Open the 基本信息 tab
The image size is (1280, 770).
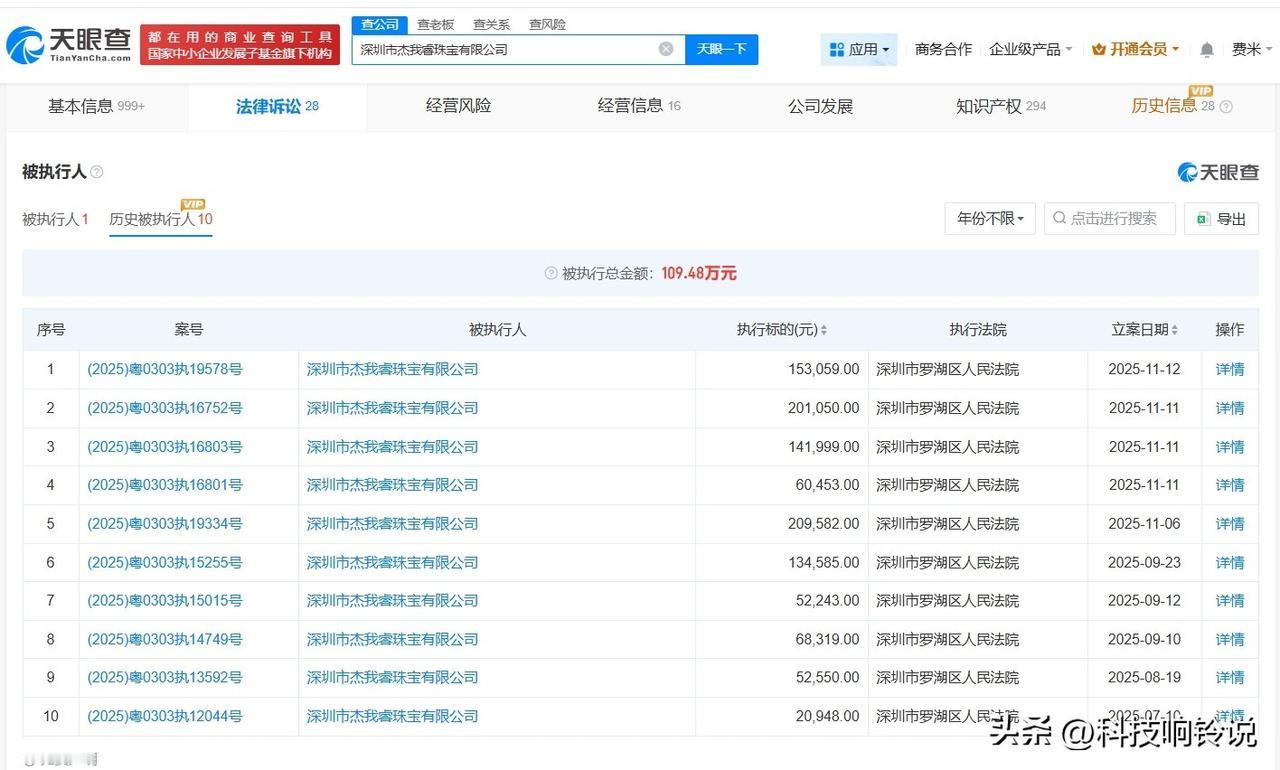coord(96,106)
